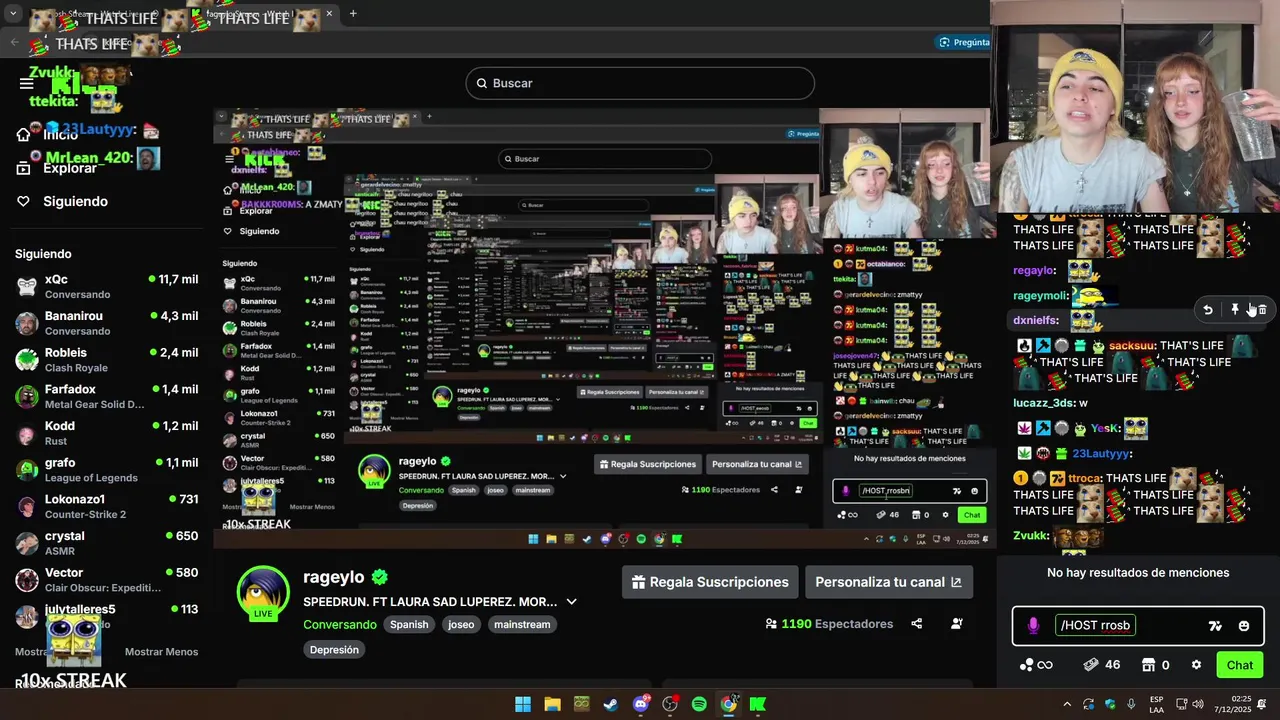This screenshot has width=1280, height=720.
Task: Show hidden system tray icons
Action: click(1067, 704)
